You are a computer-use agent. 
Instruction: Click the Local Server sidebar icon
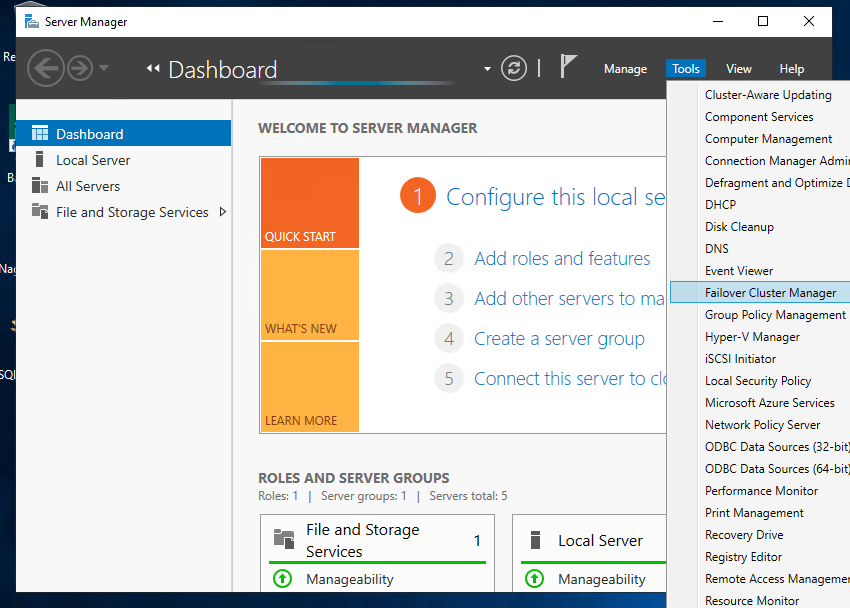click(x=39, y=159)
